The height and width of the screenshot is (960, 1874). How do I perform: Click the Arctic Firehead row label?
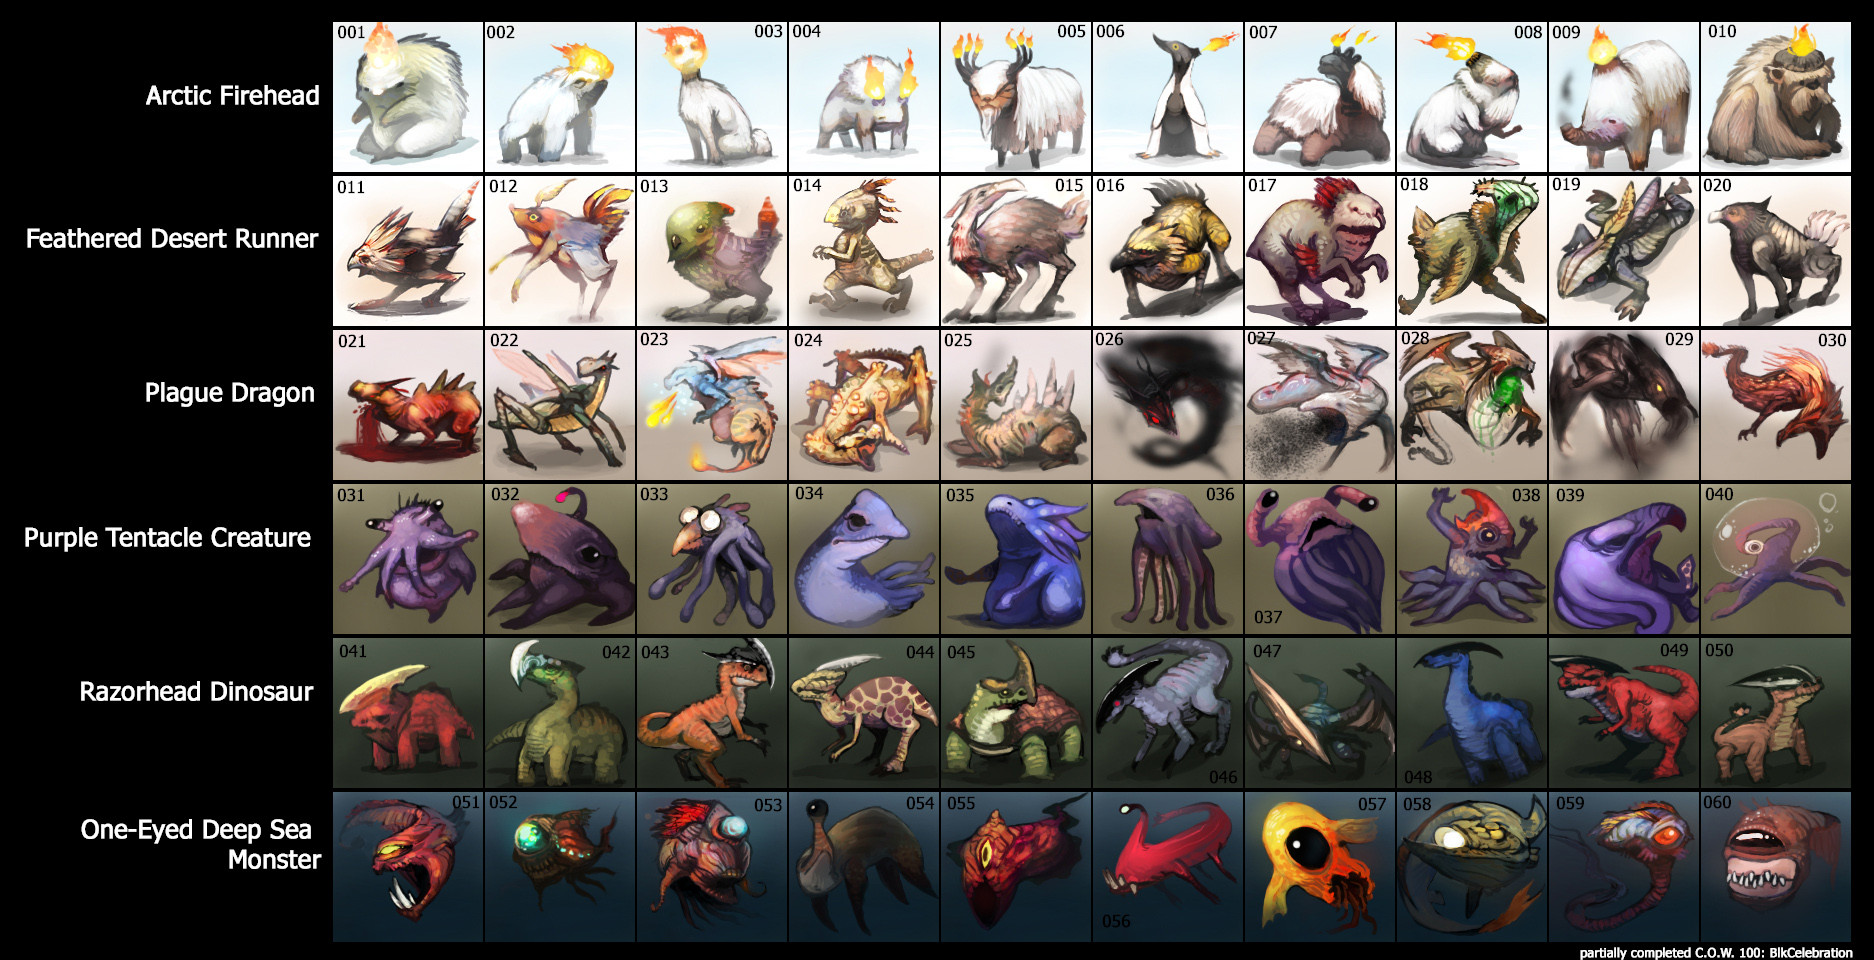coord(233,96)
